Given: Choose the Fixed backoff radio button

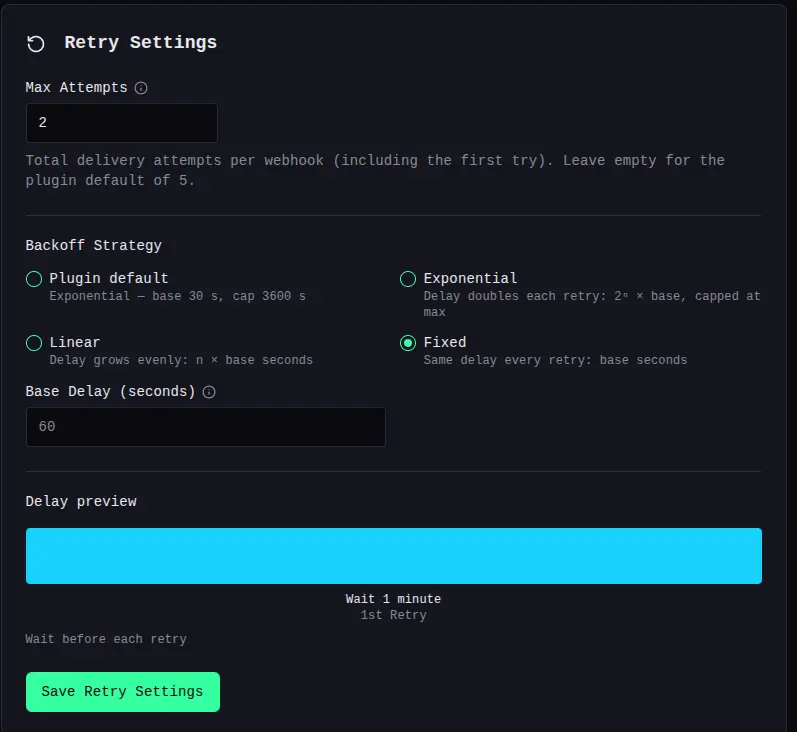Looking at the screenshot, I should click(x=408, y=343).
